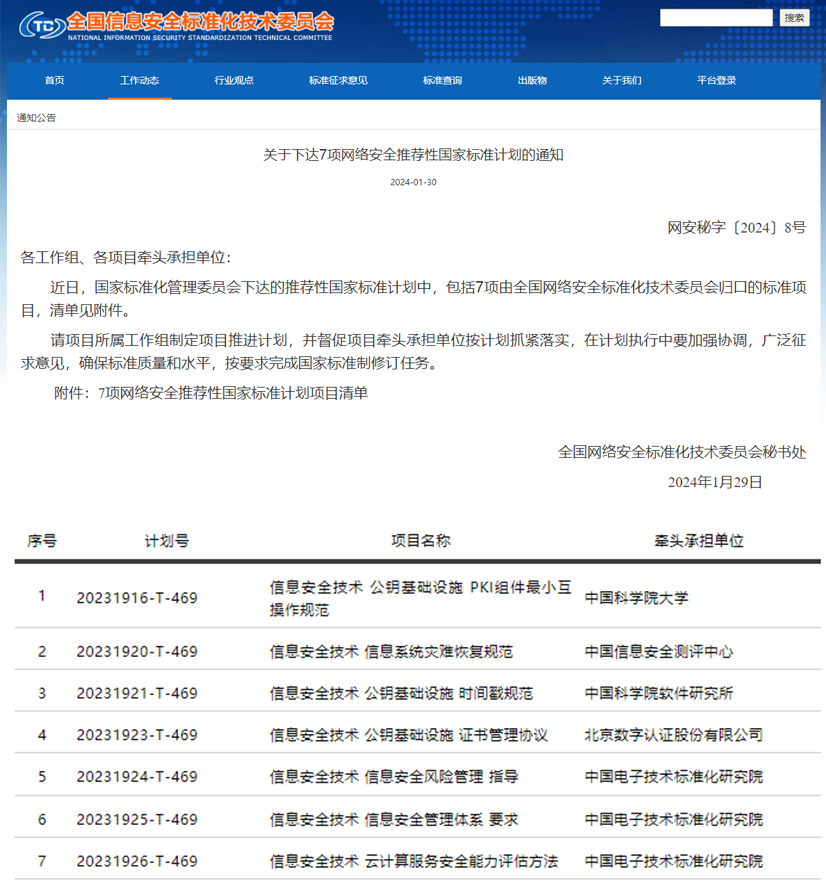
Task: Click plan number 20231920-T-469
Action: (137, 651)
